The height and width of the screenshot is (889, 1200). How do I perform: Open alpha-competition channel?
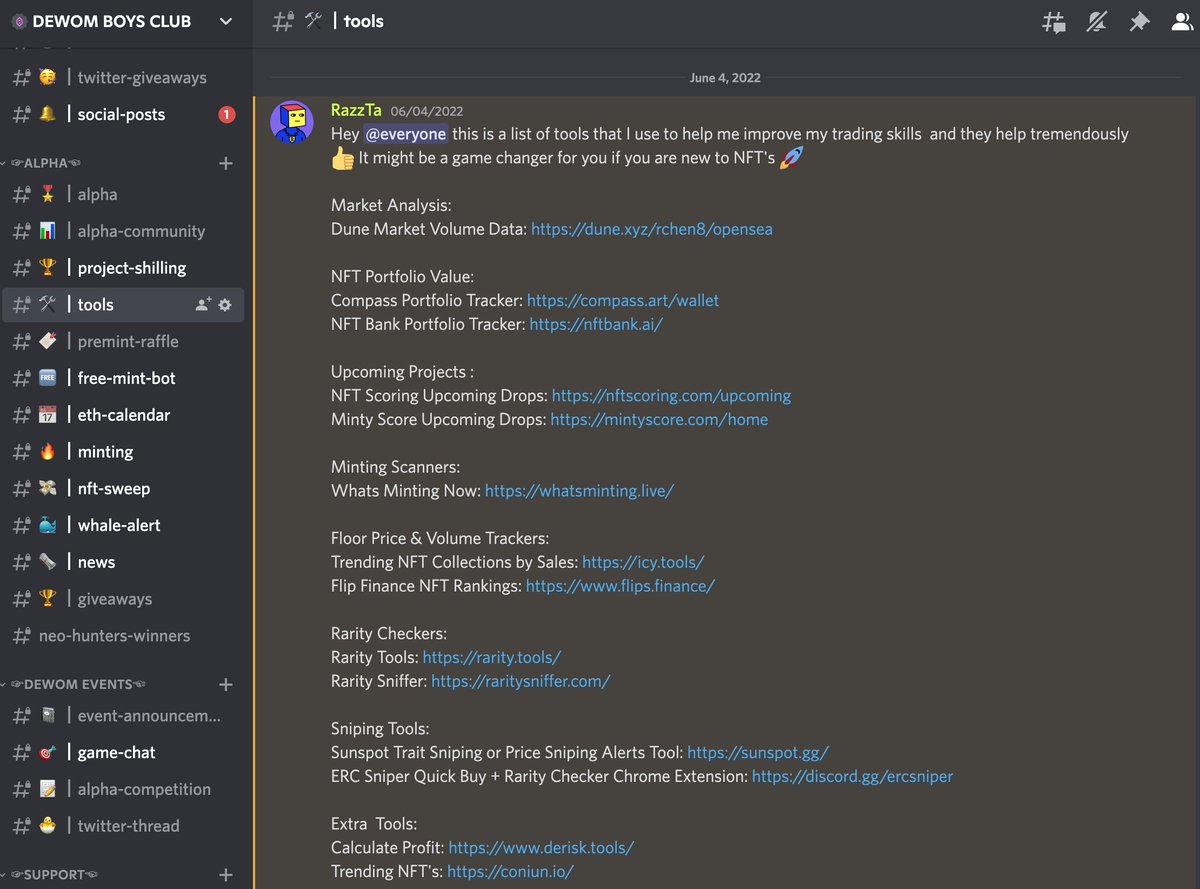[x=122, y=789]
